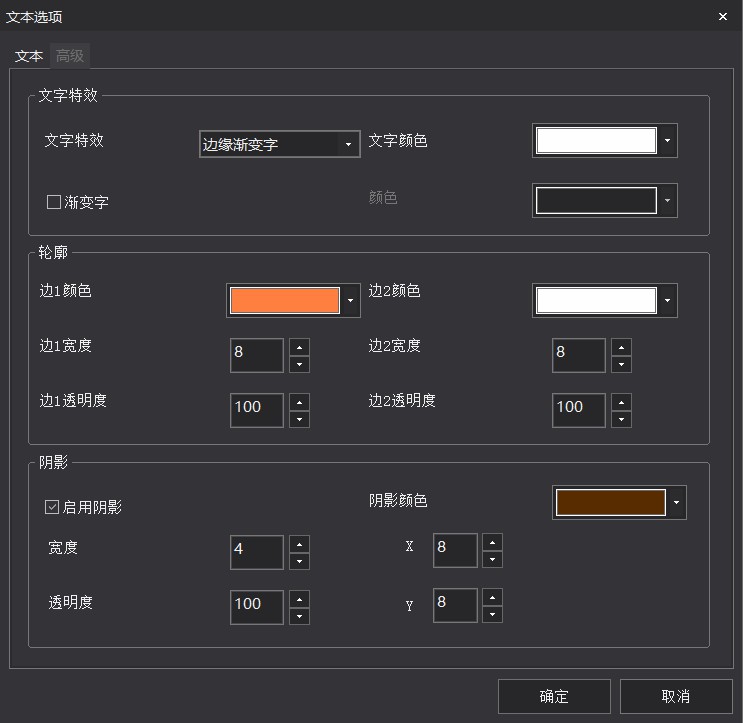The height and width of the screenshot is (723, 743).
Task: Decrease 边1透明度 value with down arrow
Action: [299, 419]
